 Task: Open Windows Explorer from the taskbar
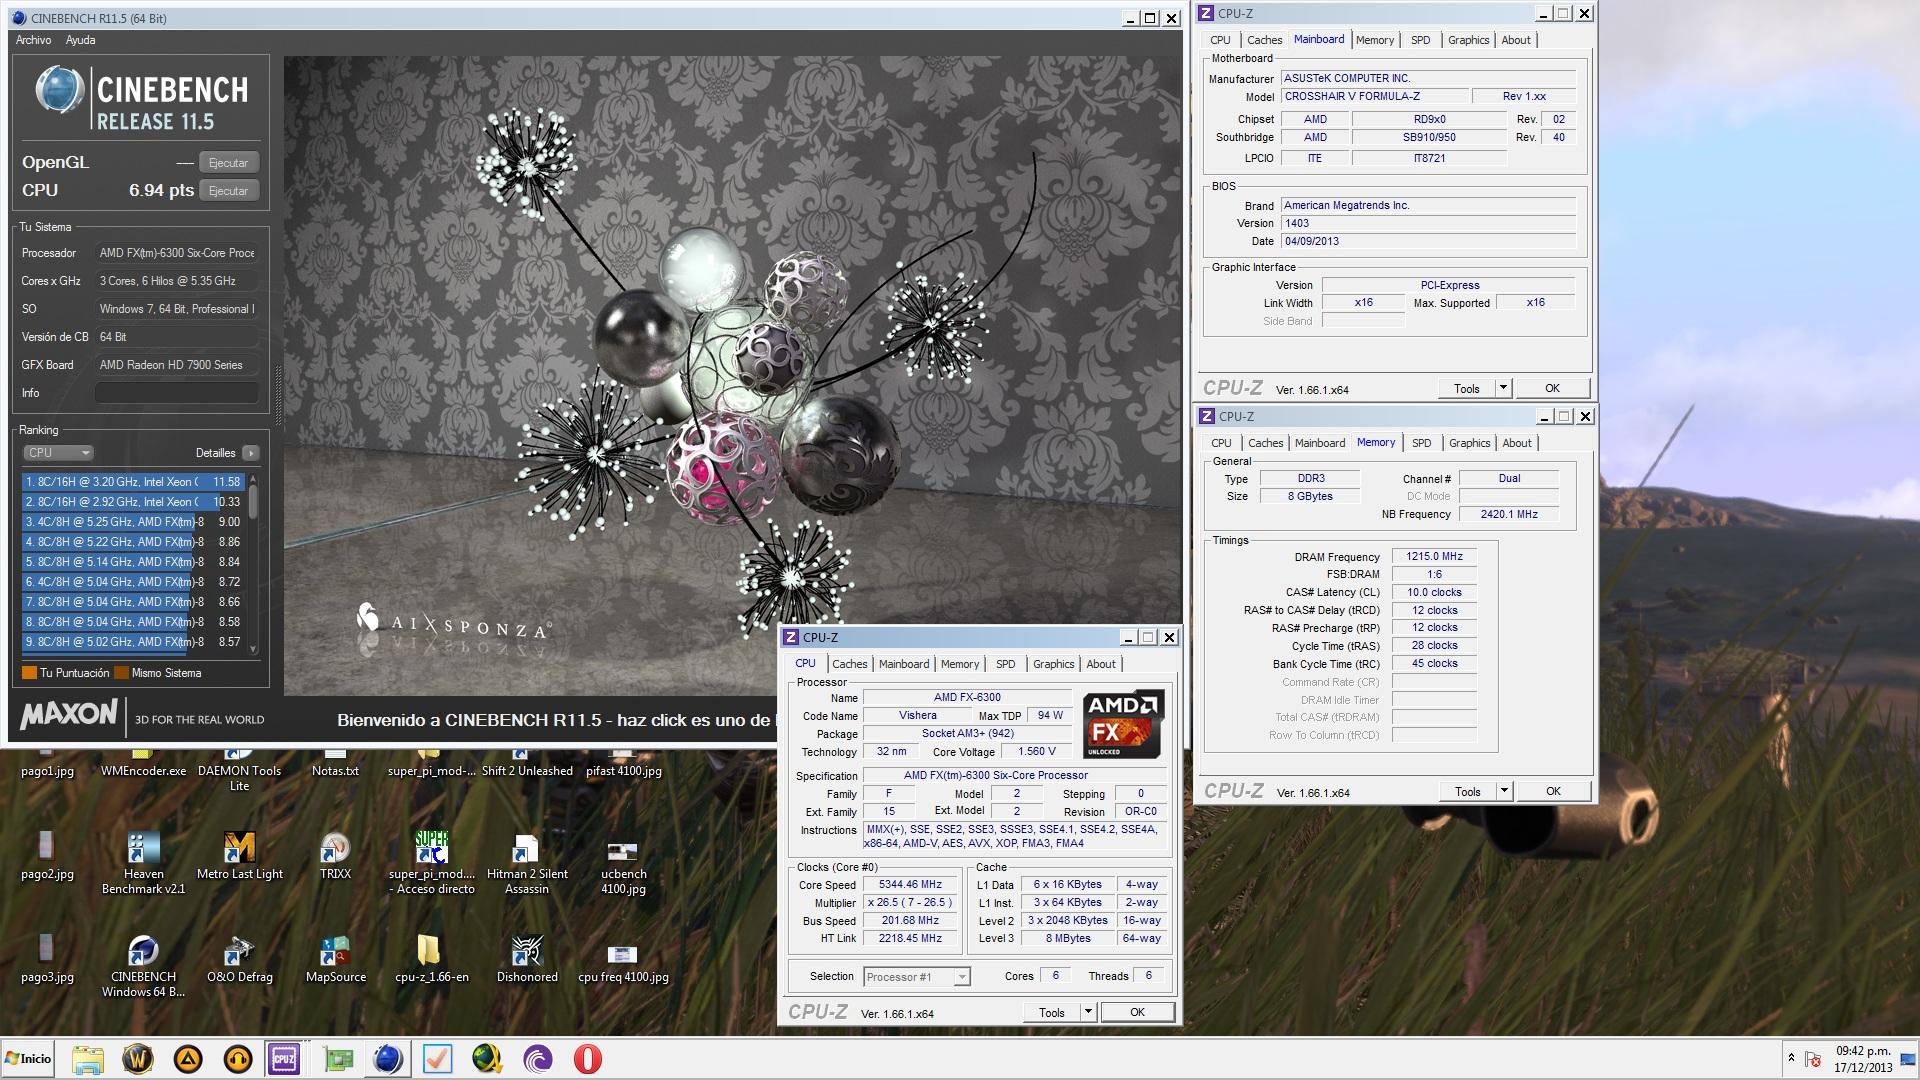(88, 1059)
